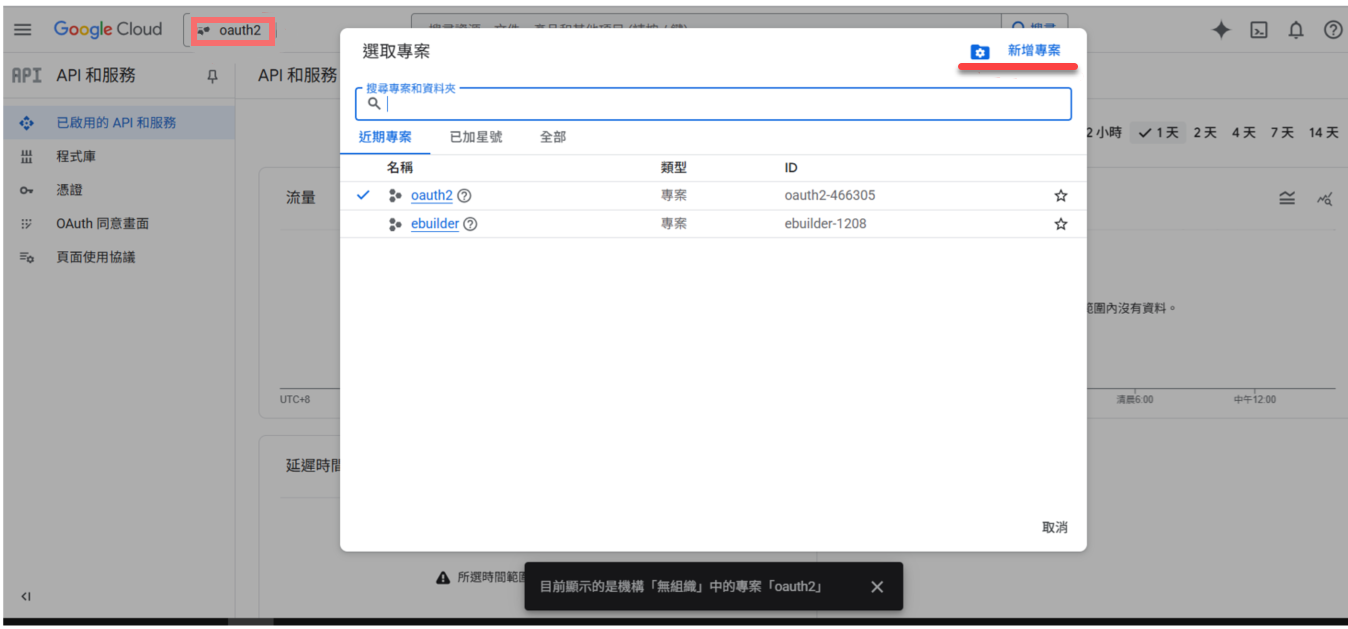Image resolution: width=1348 pixels, height=629 pixels.
Task: Star the ebuilder project
Action: (1061, 224)
